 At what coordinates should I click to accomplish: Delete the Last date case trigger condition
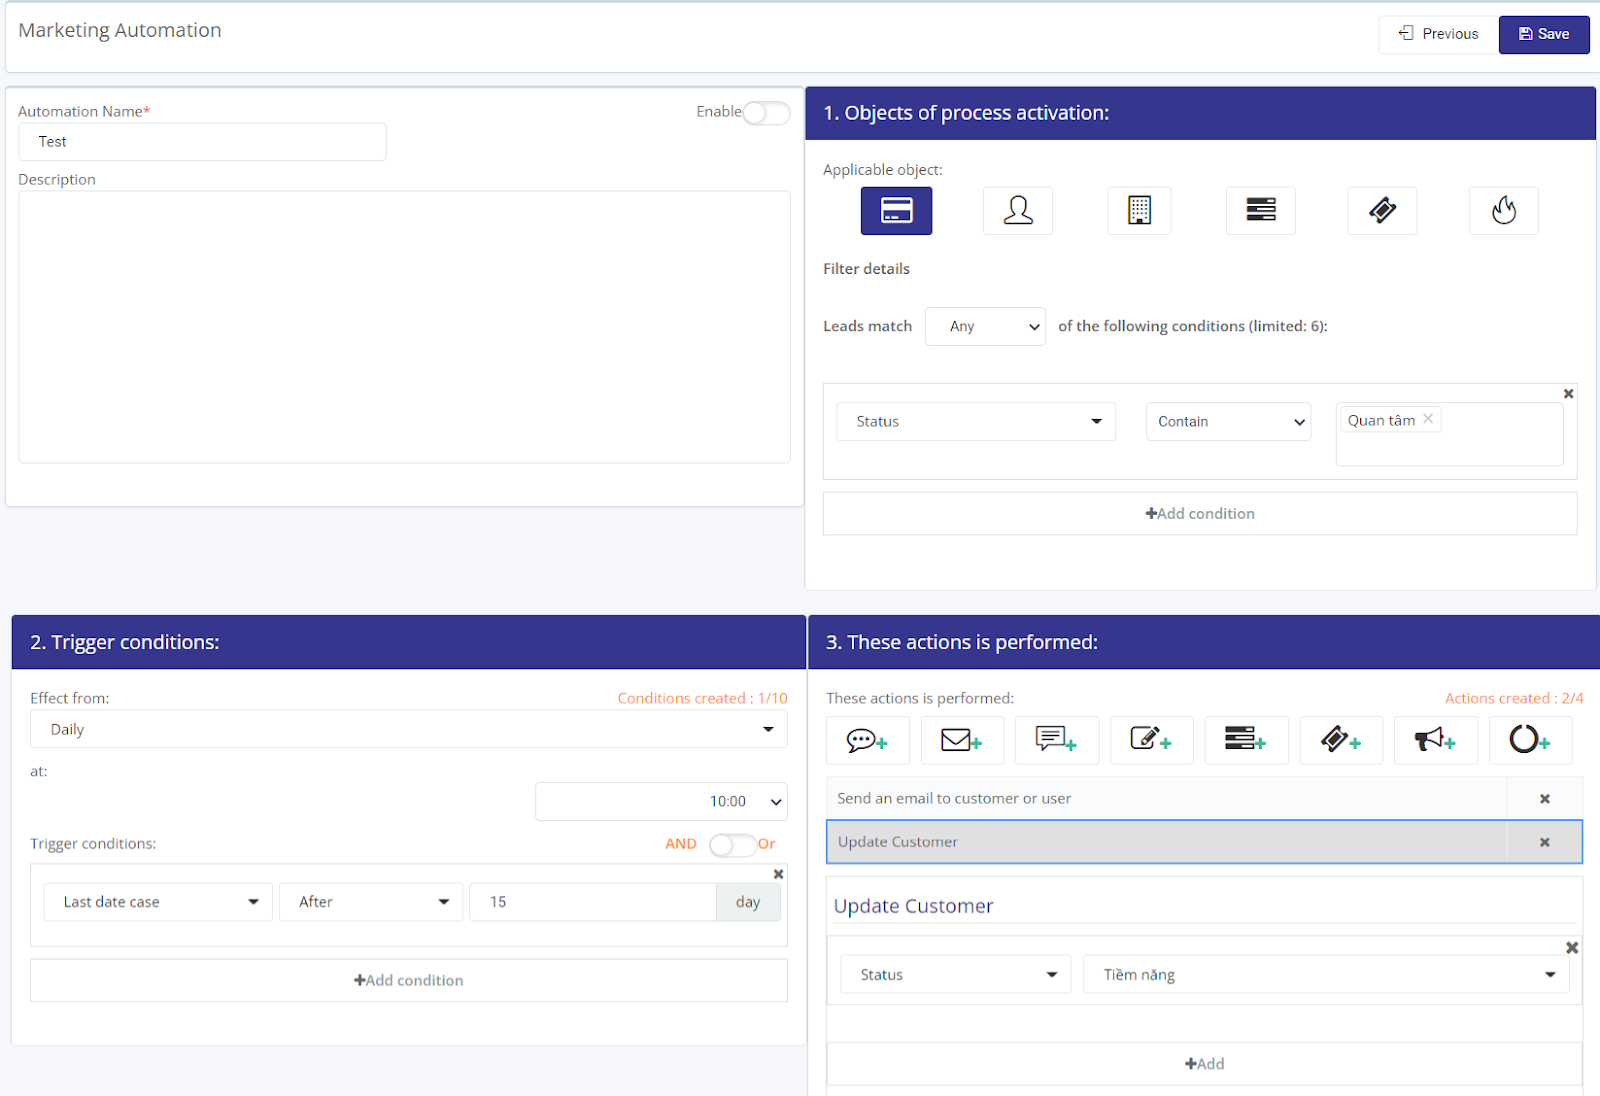778,874
